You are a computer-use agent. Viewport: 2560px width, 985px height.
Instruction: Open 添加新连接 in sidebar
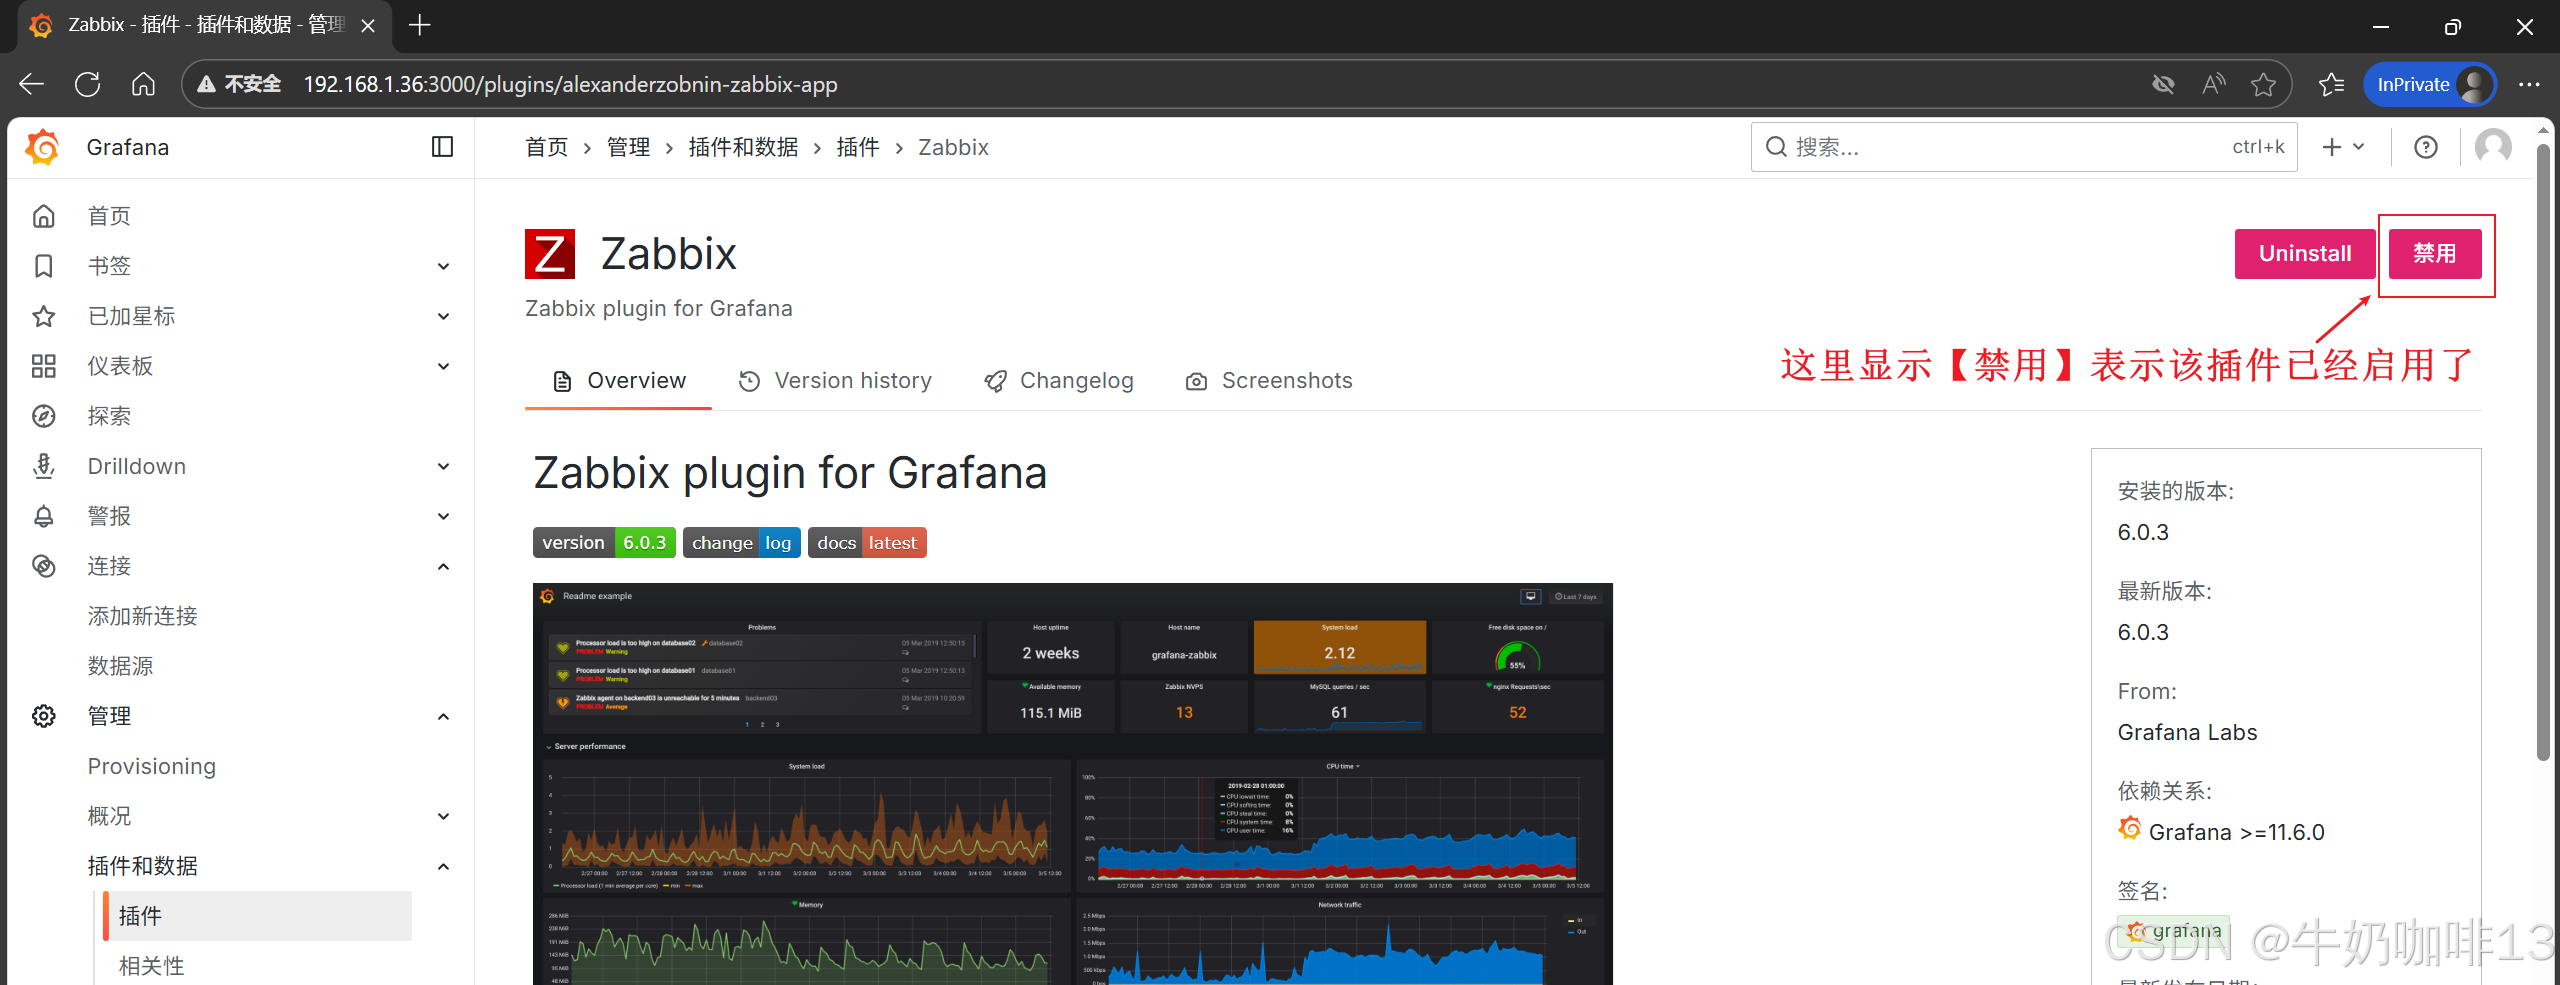(142, 616)
